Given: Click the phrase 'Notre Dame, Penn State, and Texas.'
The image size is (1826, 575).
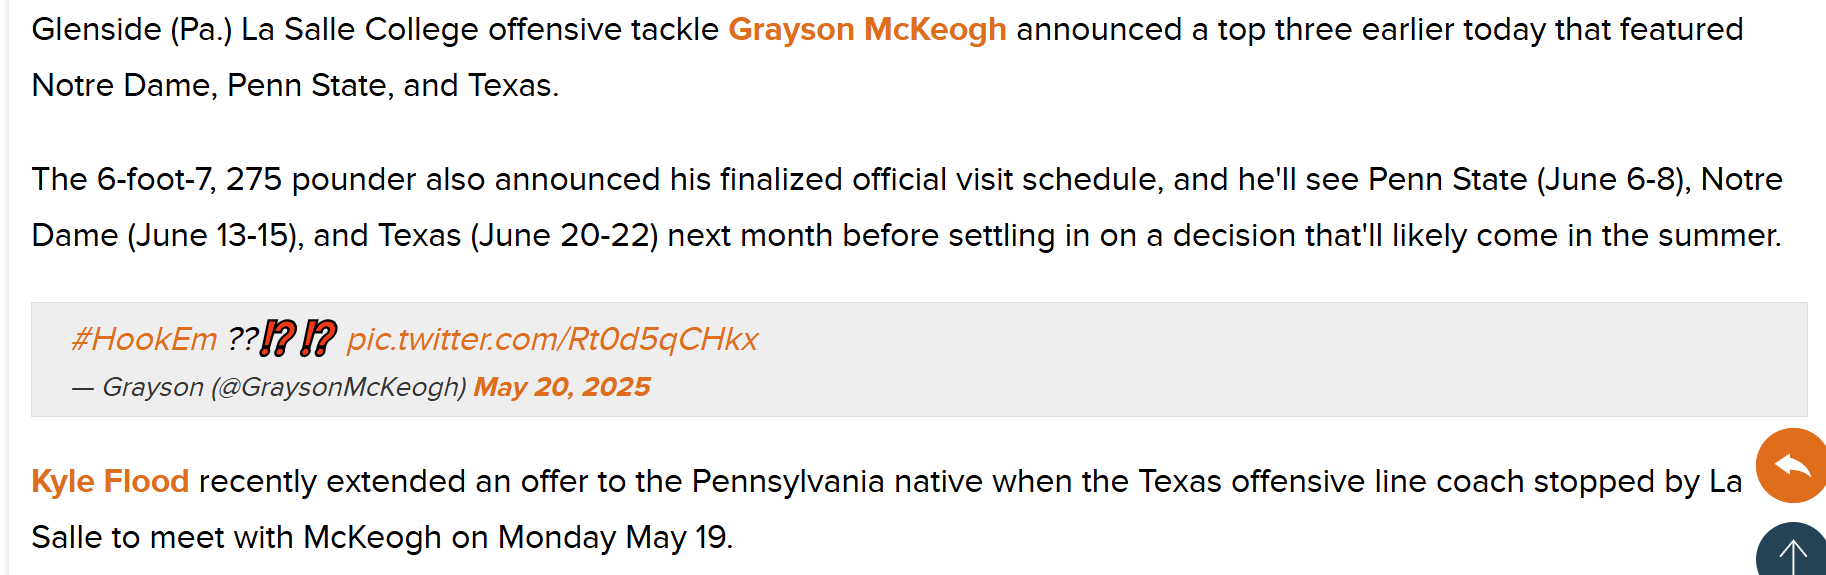Looking at the screenshot, I should [x=295, y=86].
